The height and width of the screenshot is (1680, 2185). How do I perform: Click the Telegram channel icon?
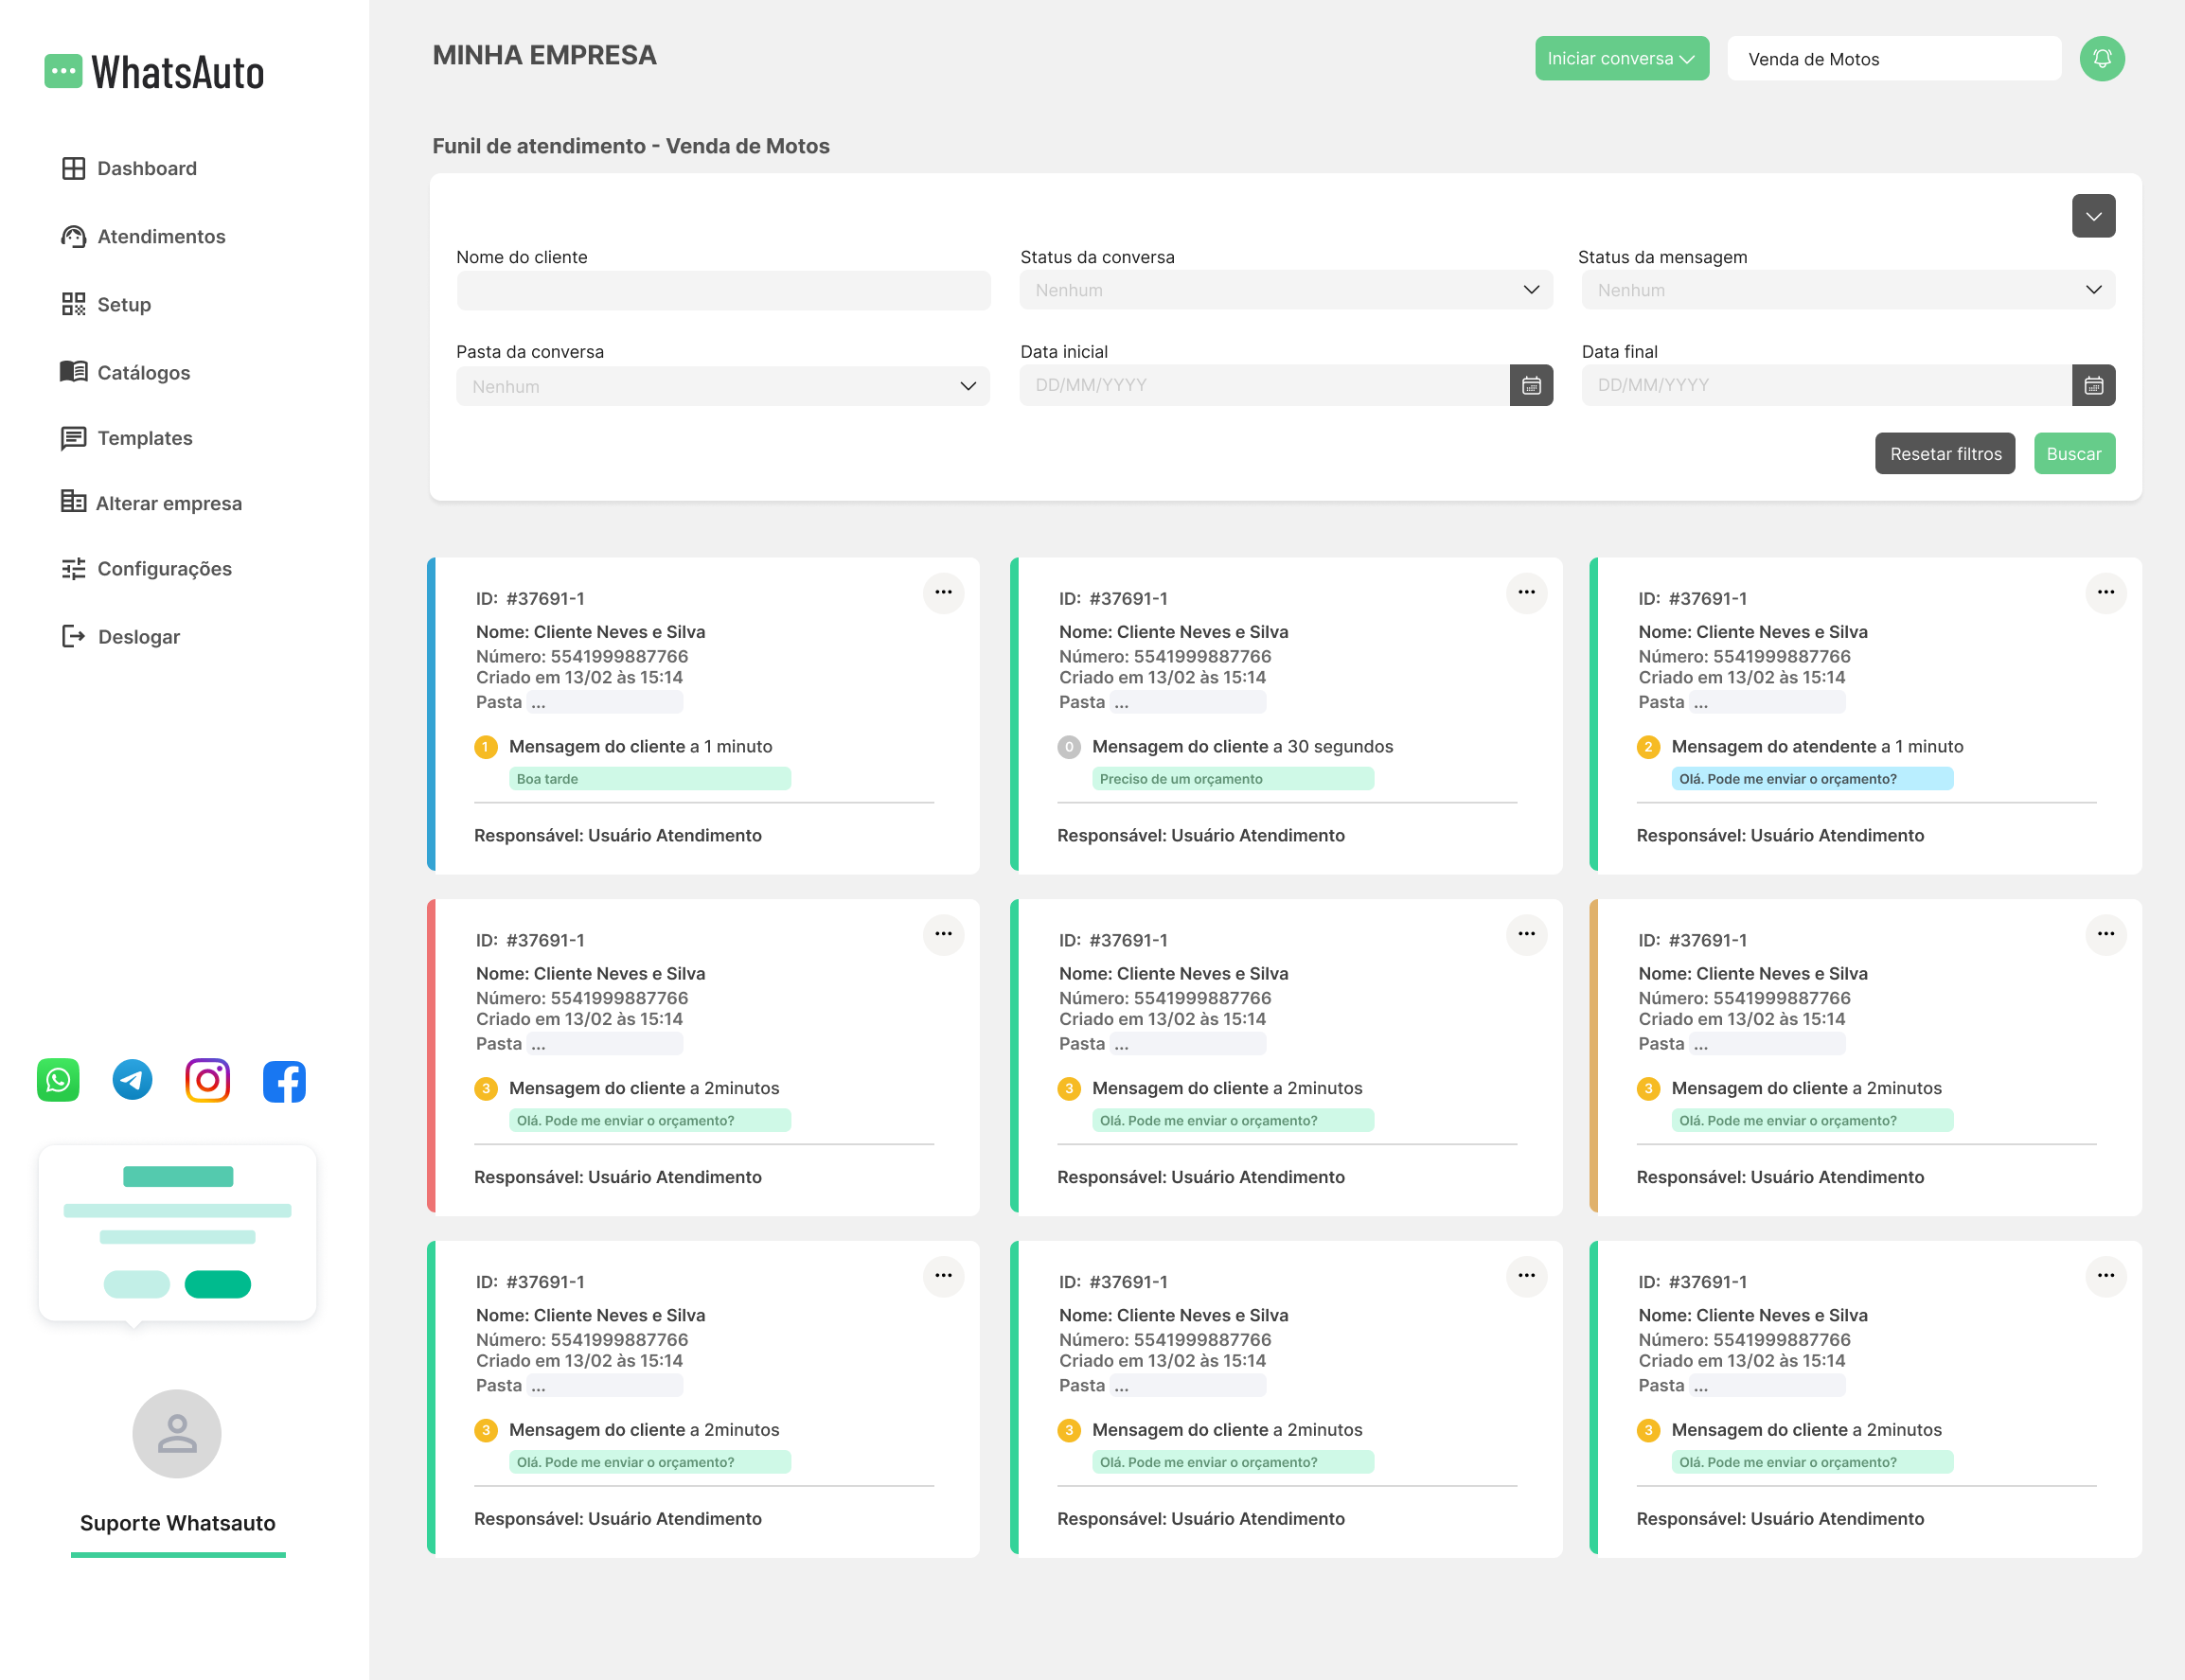132,1080
